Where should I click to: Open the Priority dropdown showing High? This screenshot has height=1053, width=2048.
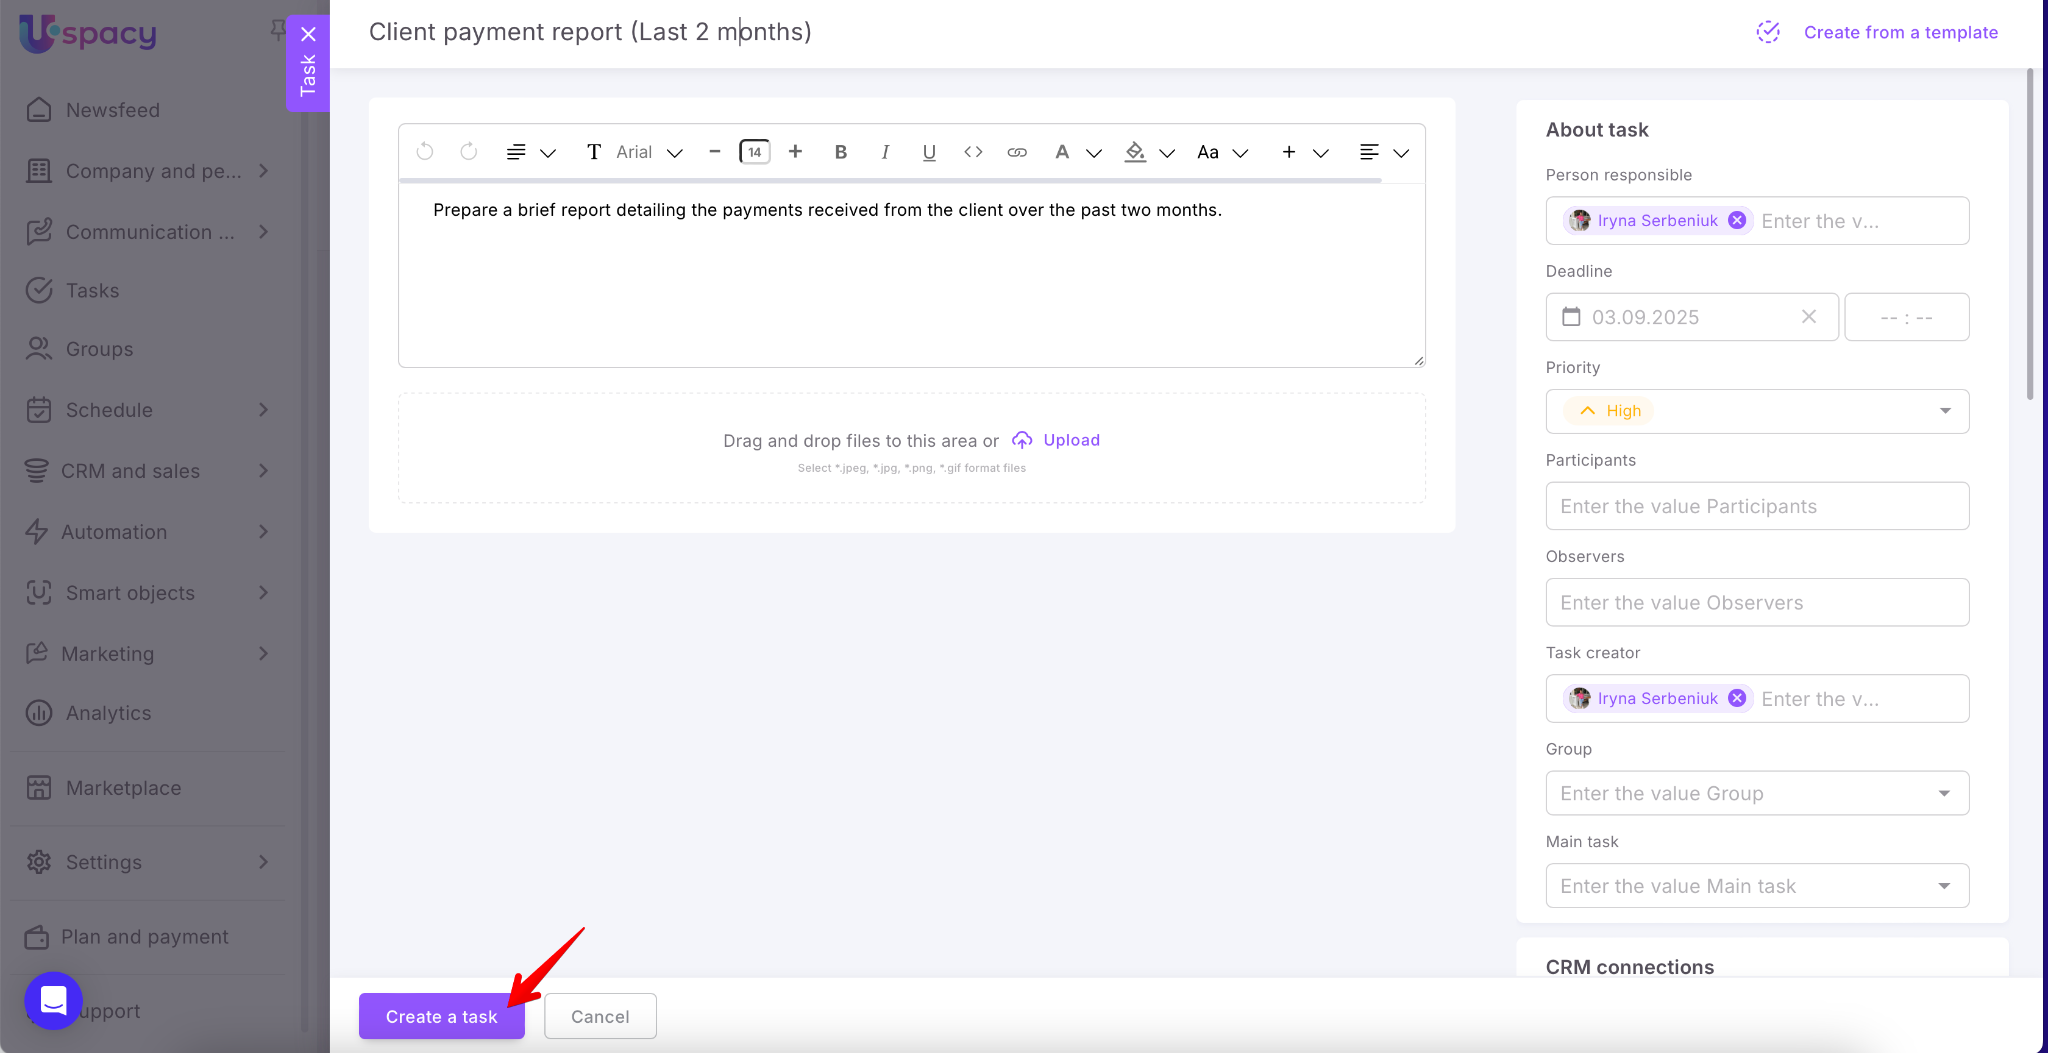pos(1756,411)
